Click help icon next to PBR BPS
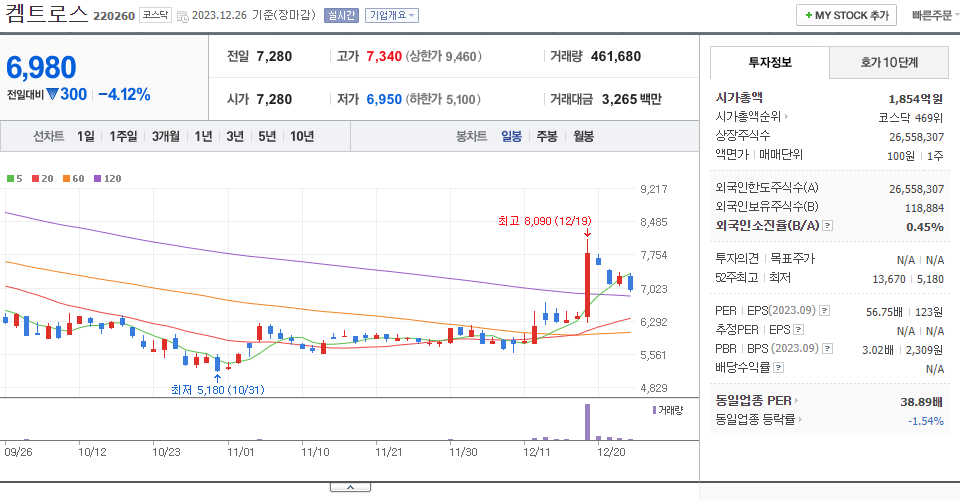This screenshot has width=960, height=500. (x=827, y=349)
